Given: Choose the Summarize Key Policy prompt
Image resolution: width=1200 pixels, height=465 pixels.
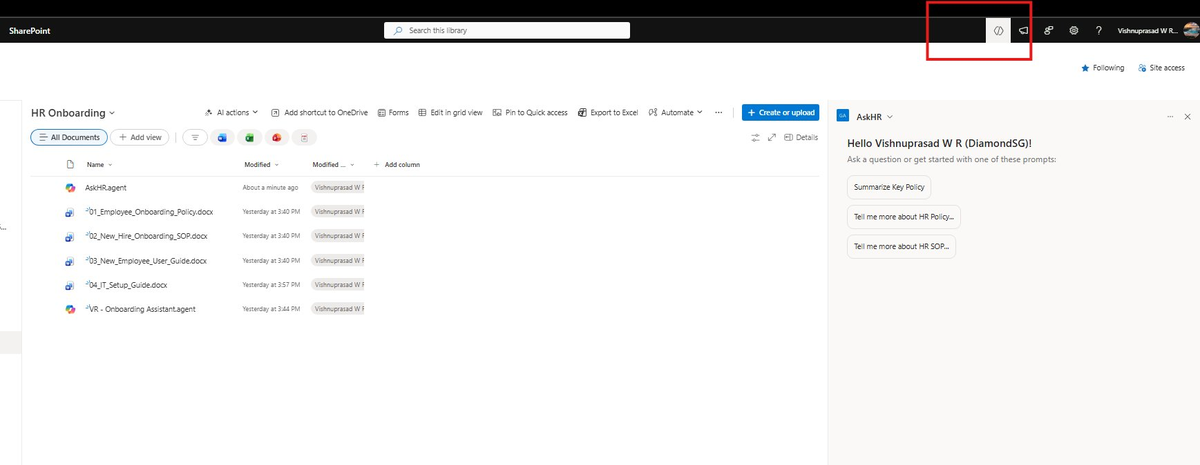Looking at the screenshot, I should (x=889, y=187).
